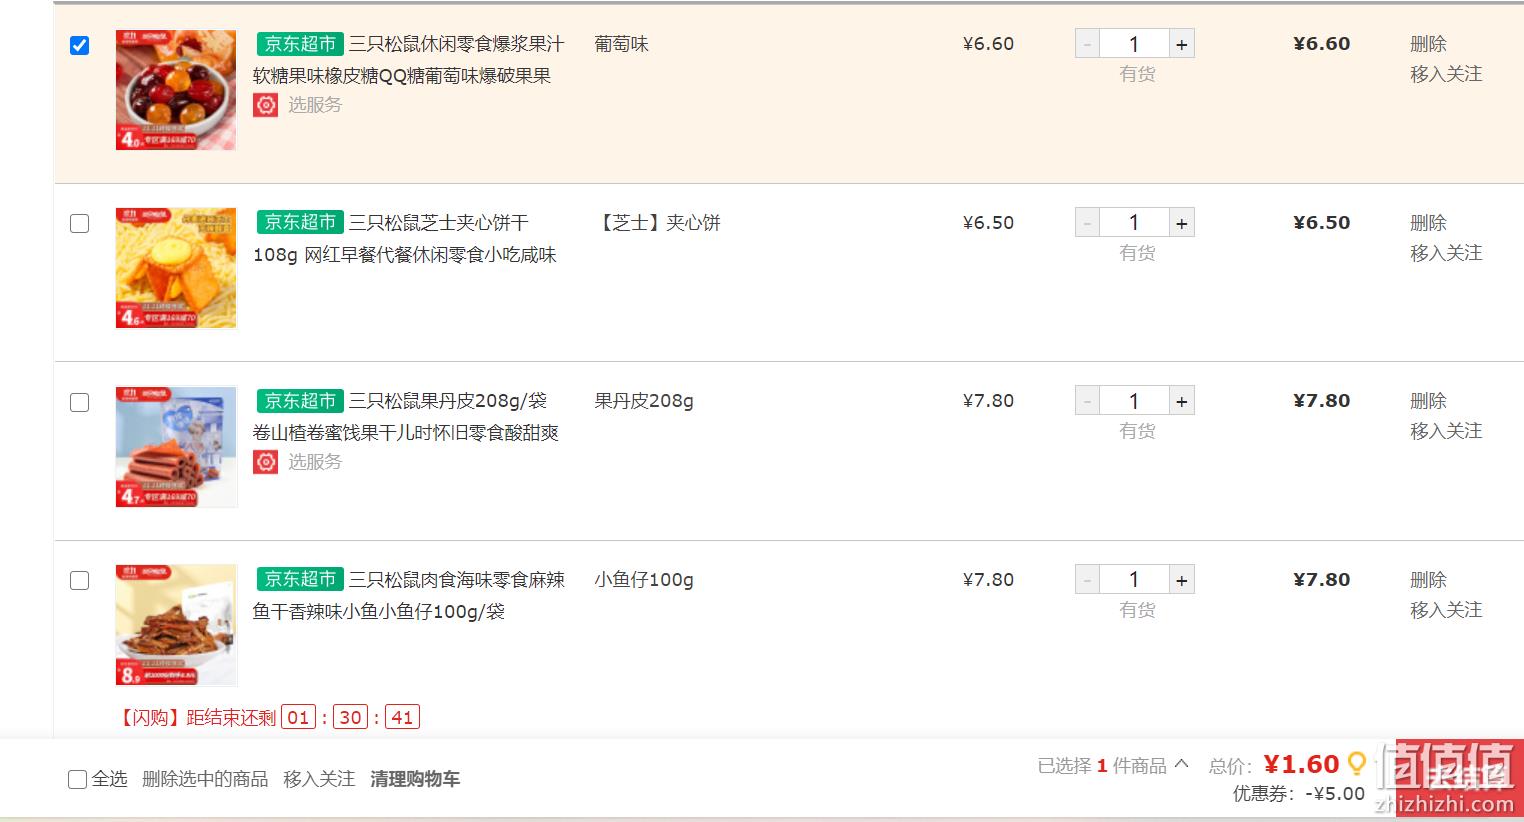The image size is (1524, 822).
Task: Click the 闪购 countdown timer text
Action: 268,718
